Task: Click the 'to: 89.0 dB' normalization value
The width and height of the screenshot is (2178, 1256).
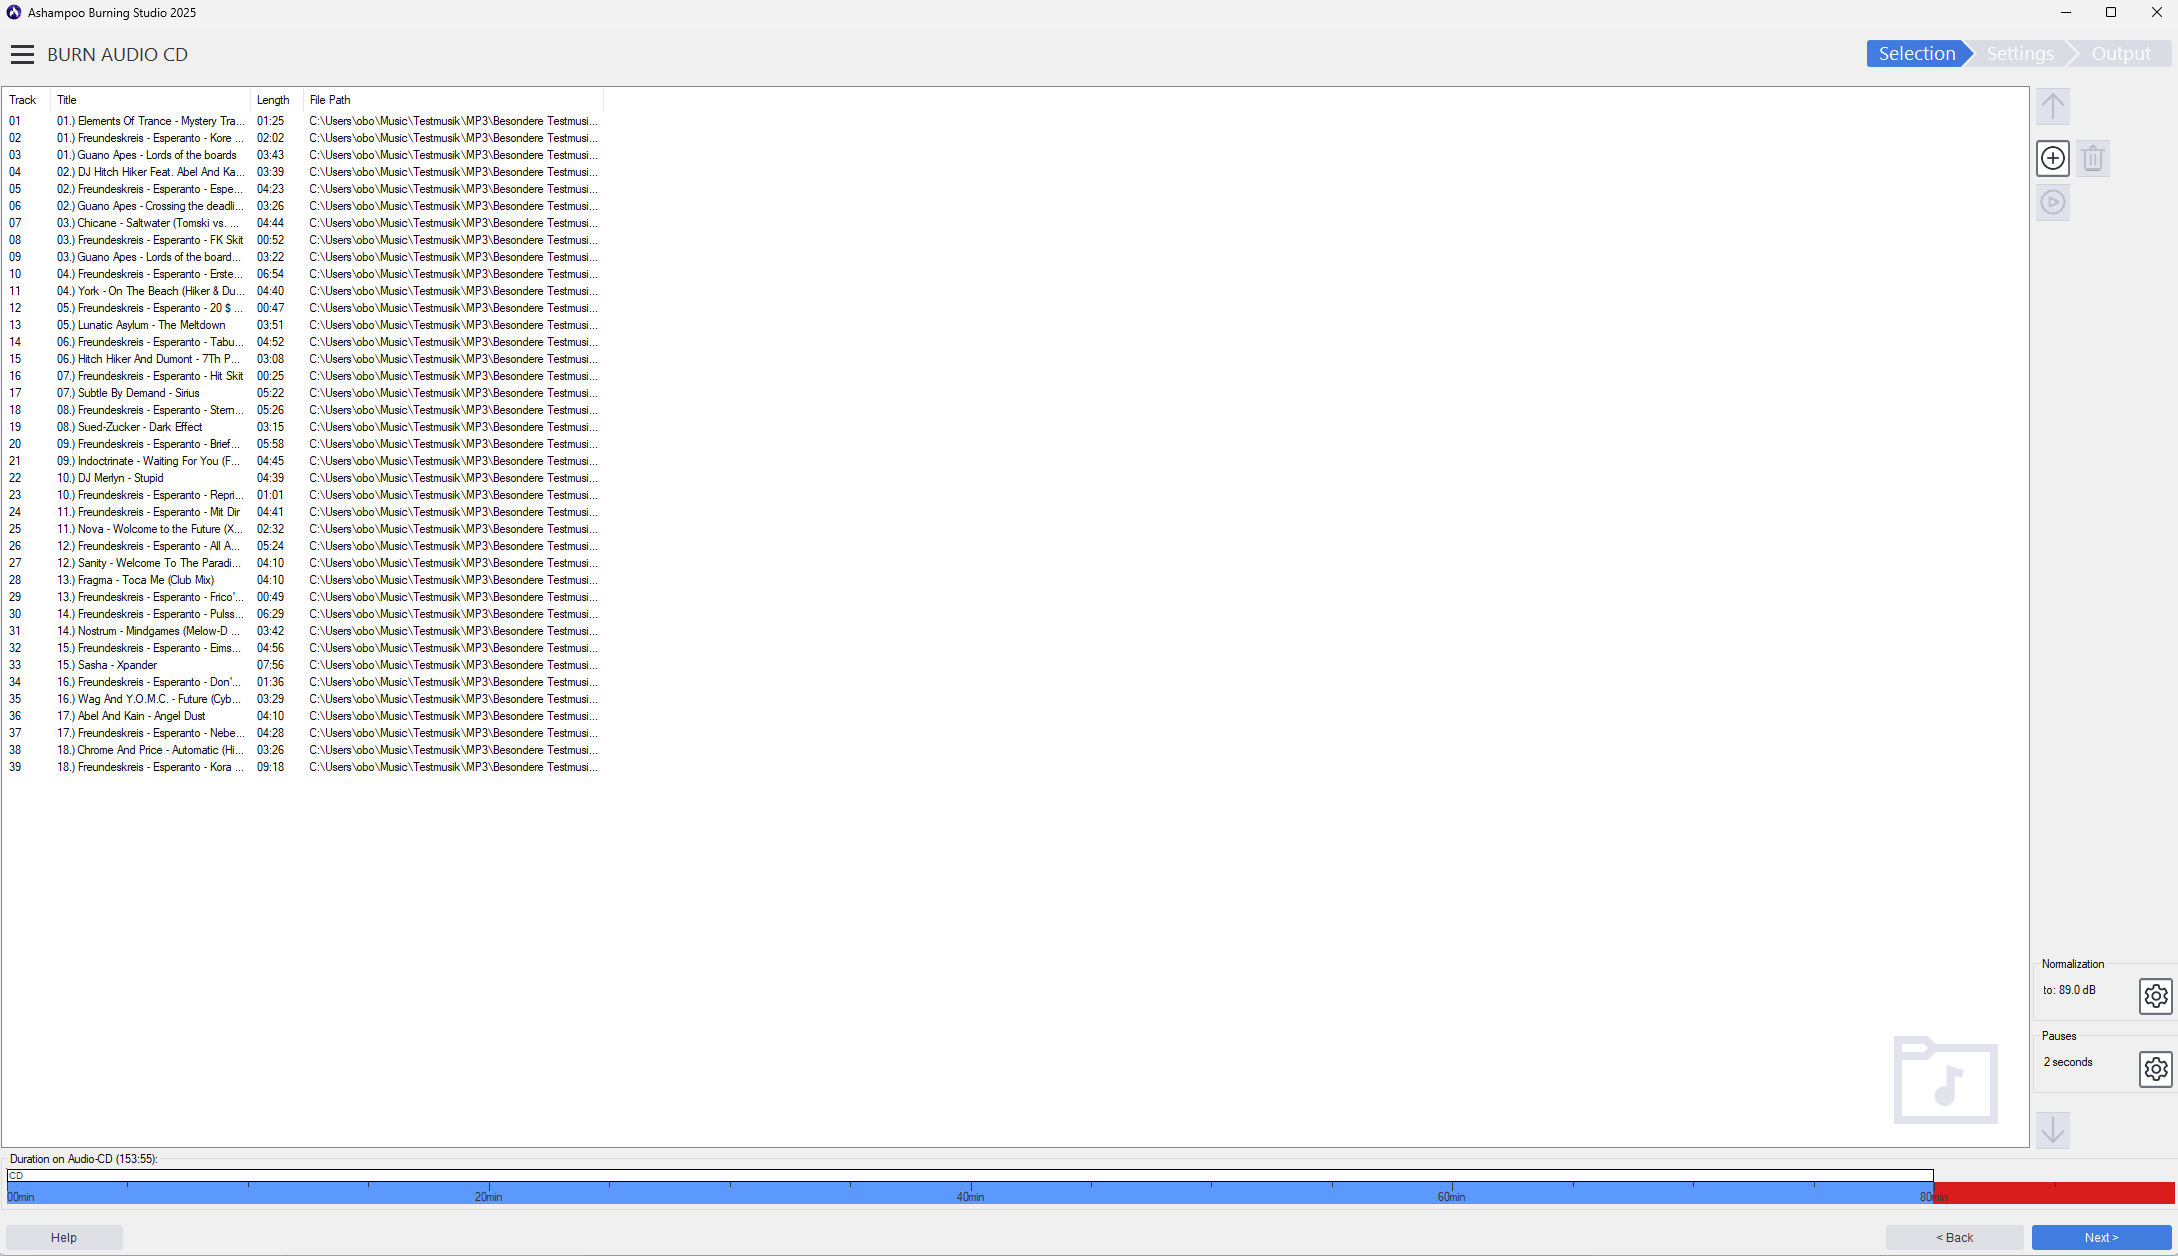Action: tap(2069, 990)
